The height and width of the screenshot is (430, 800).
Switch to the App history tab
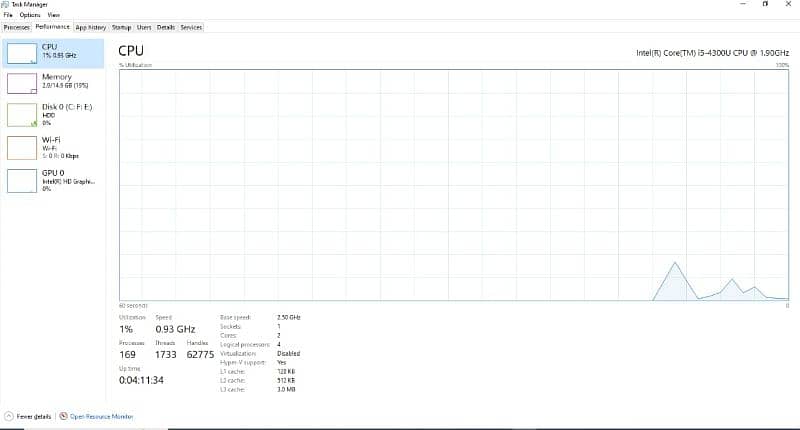pyautogui.click(x=91, y=28)
